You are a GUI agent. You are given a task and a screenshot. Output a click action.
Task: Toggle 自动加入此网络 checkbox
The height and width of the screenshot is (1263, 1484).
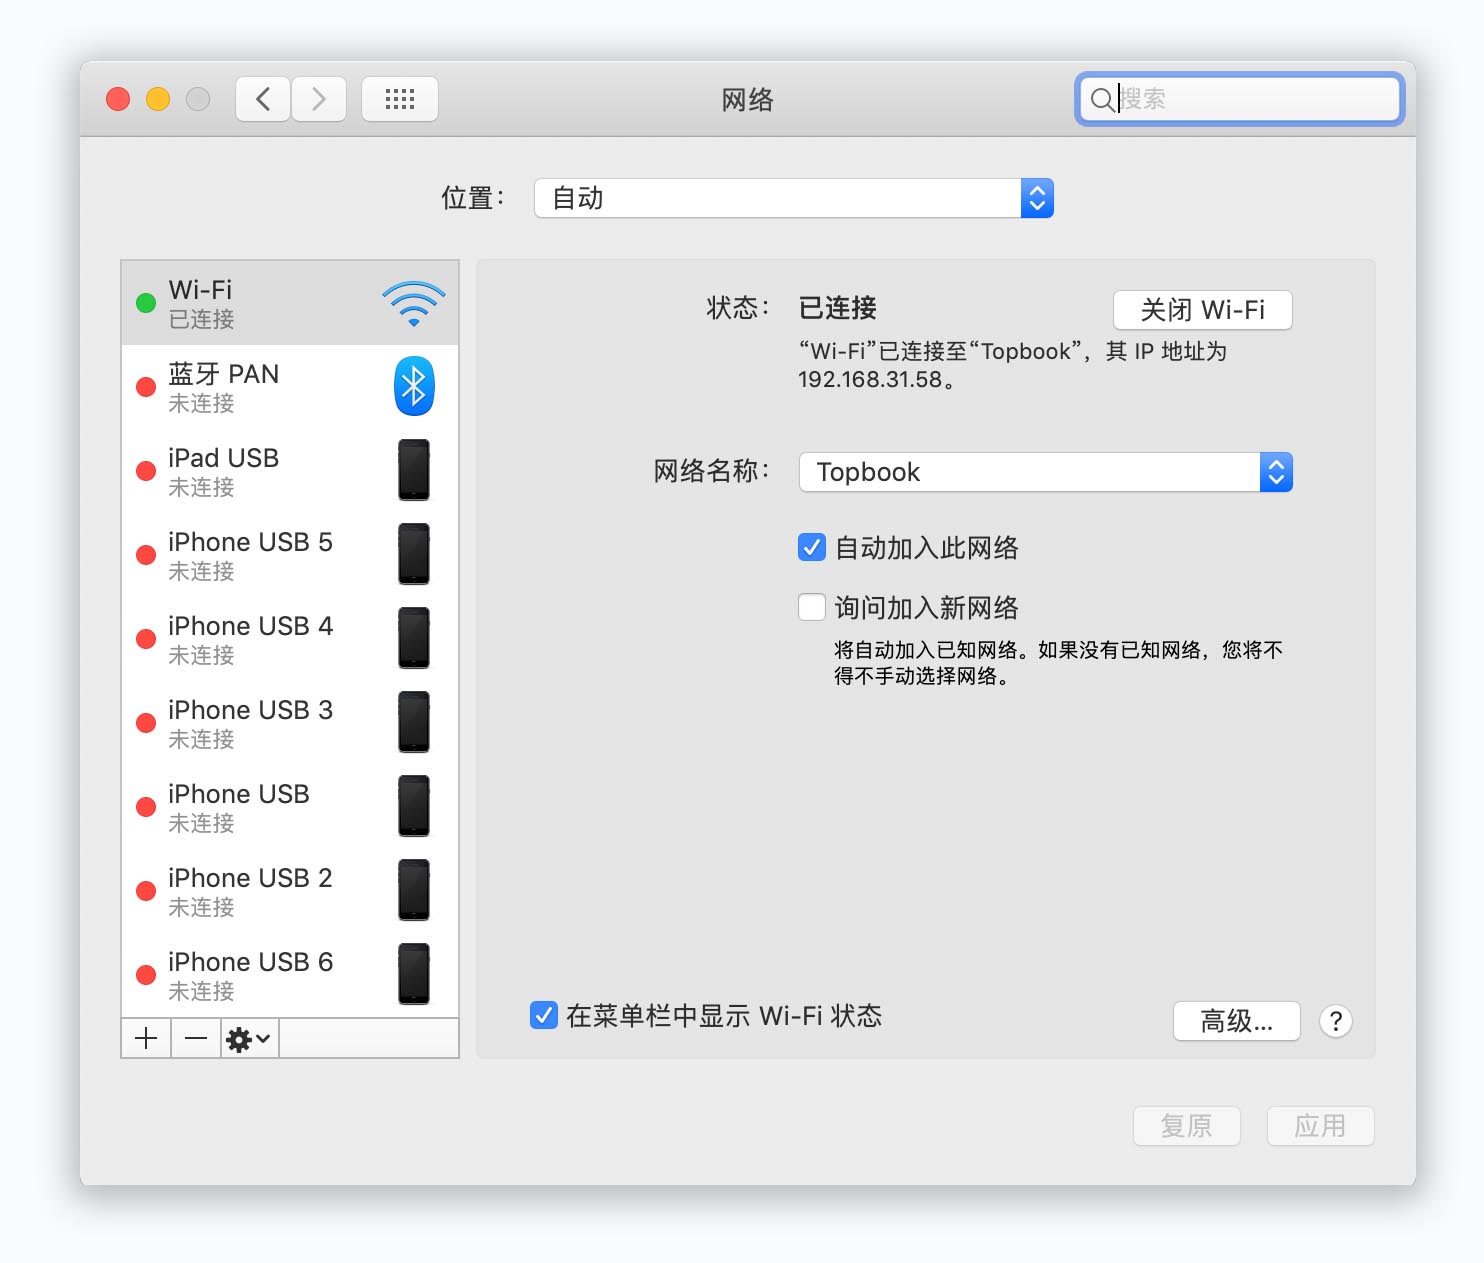(811, 547)
